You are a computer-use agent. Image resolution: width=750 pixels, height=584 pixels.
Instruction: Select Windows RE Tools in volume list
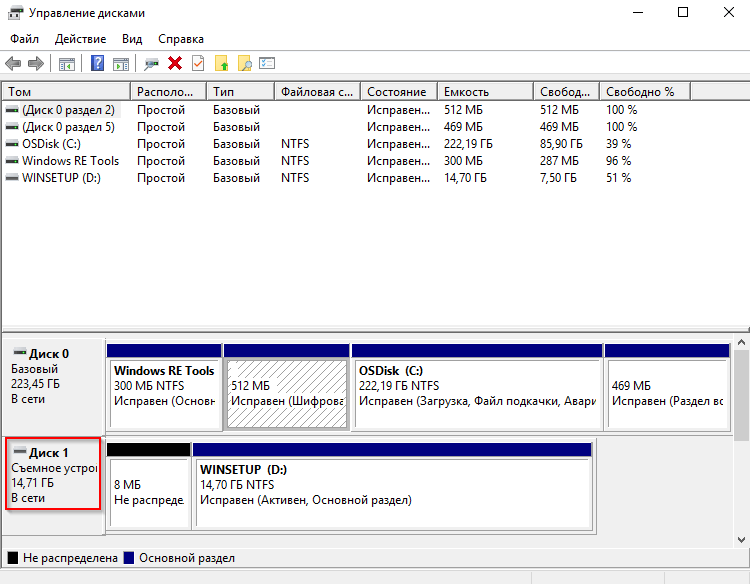[x=70, y=161]
